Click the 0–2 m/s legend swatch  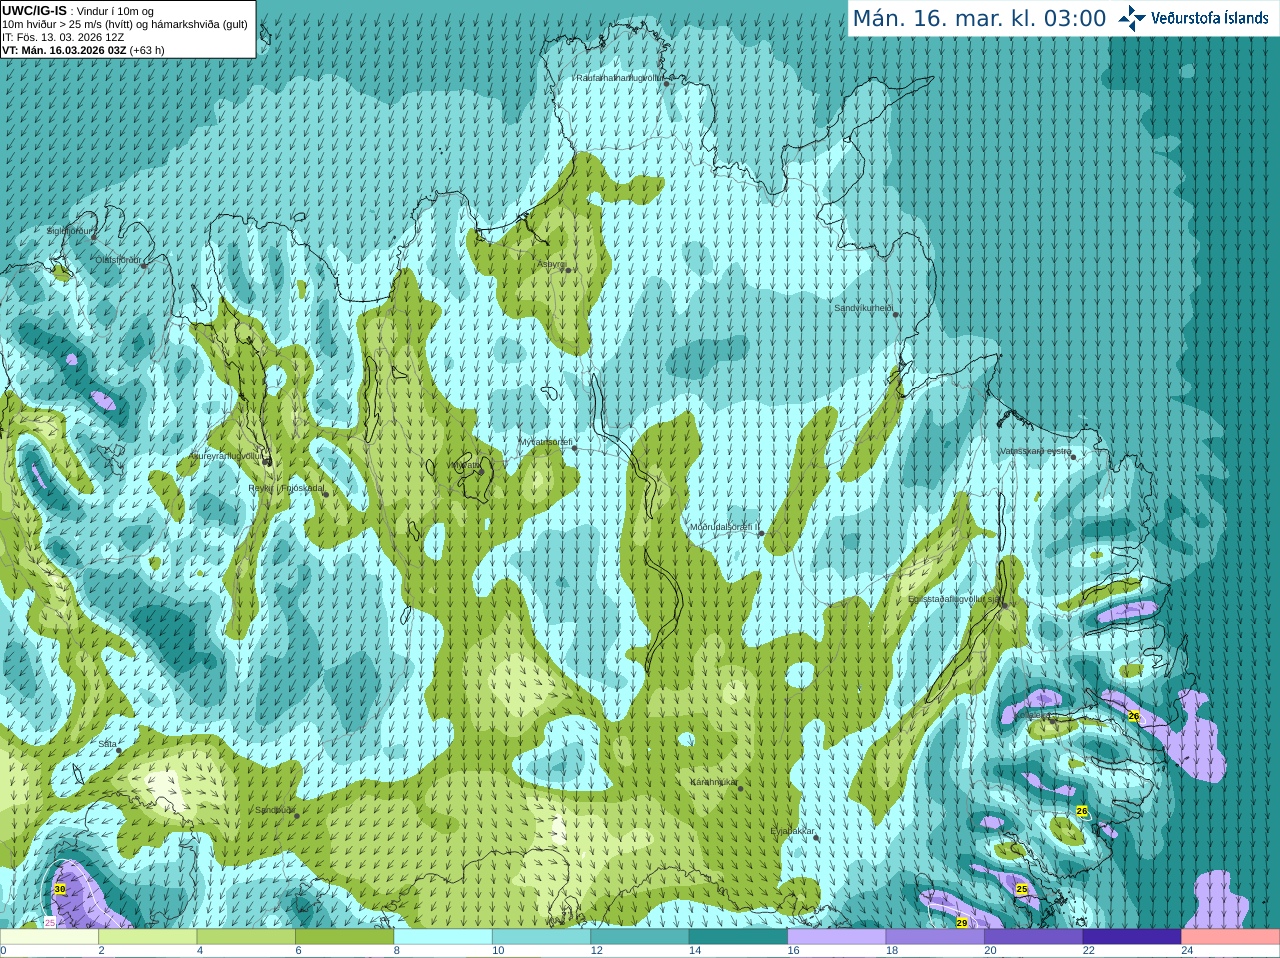coord(49,937)
